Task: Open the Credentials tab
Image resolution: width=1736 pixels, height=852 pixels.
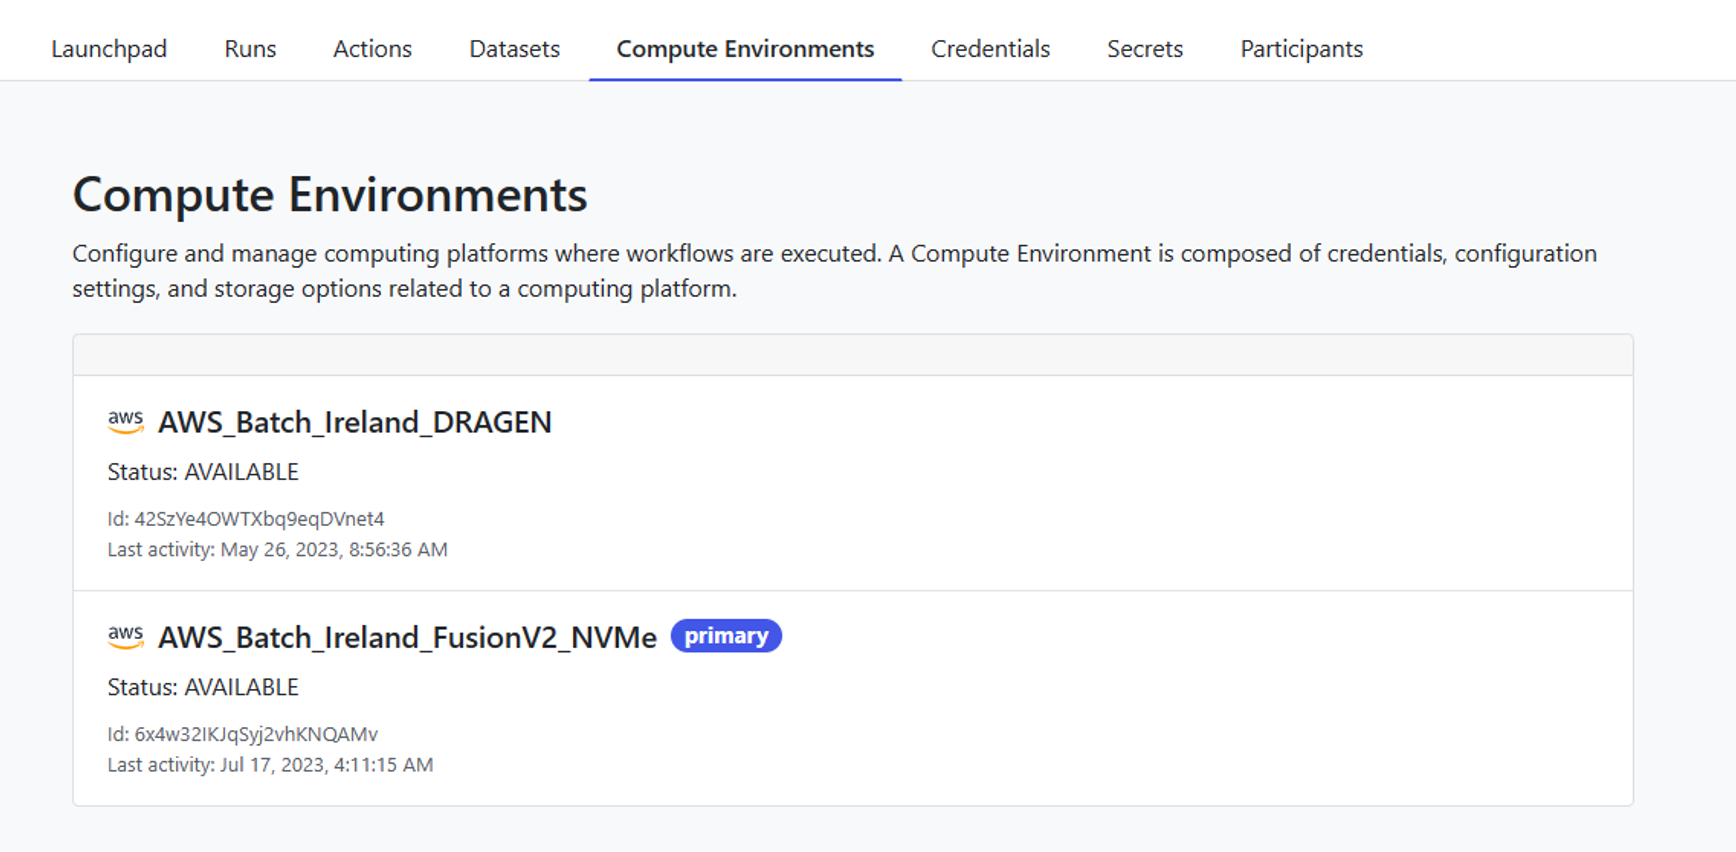Action: click(x=990, y=49)
